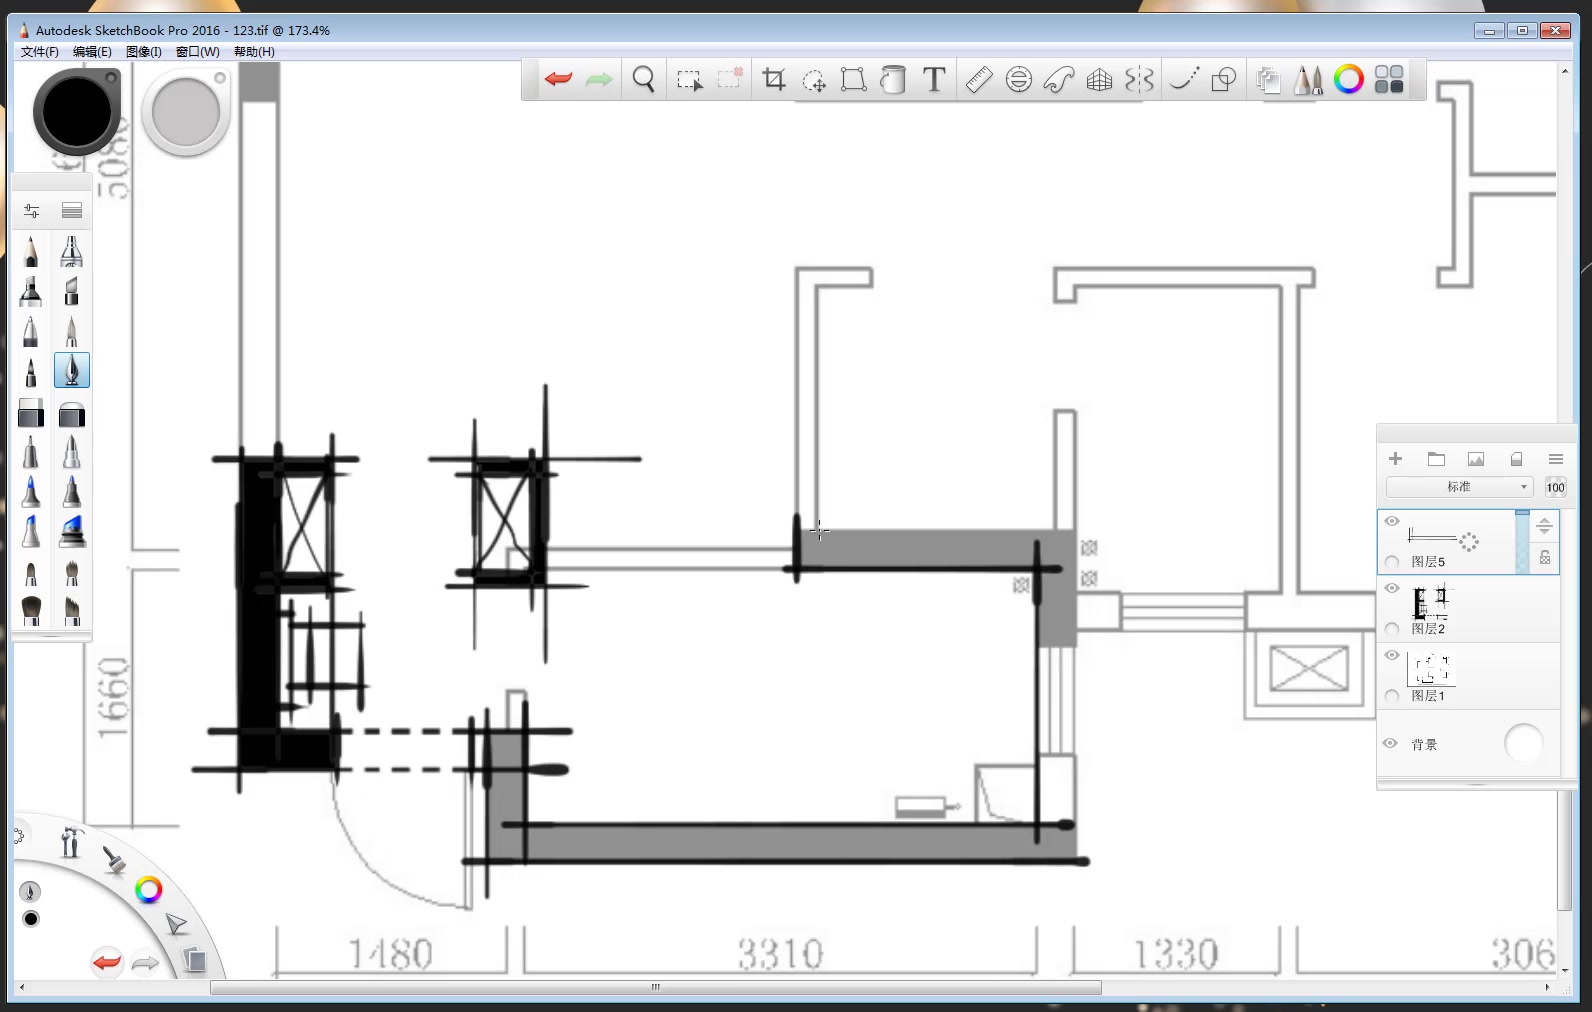Select the 图层1 layer thumbnail

[1431, 669]
